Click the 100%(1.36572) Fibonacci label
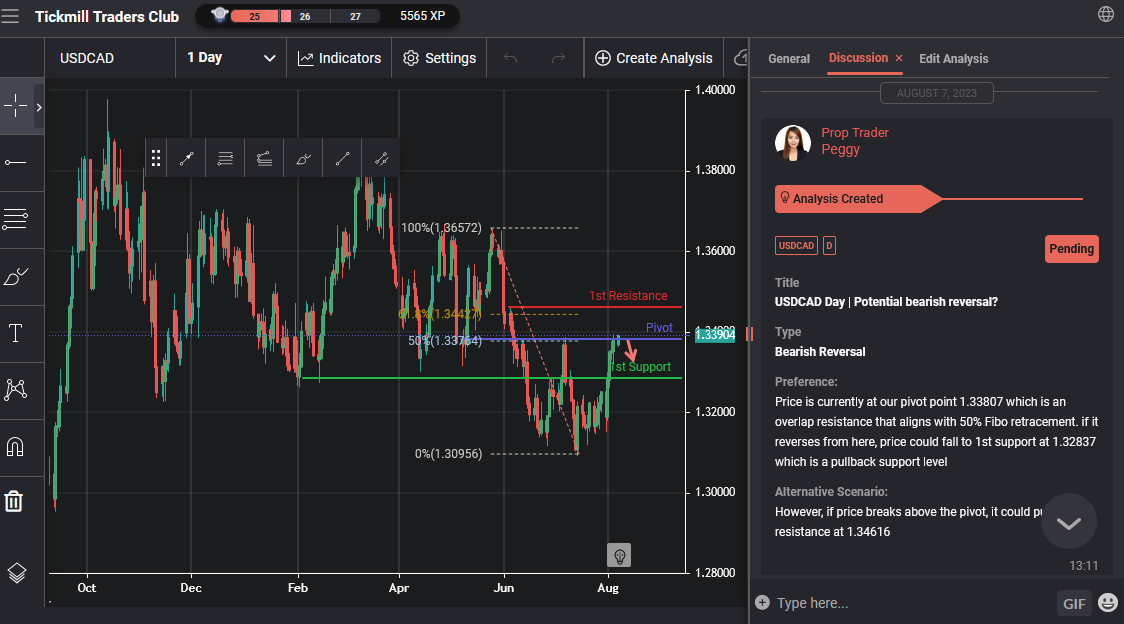The height and width of the screenshot is (624, 1124). pos(442,227)
